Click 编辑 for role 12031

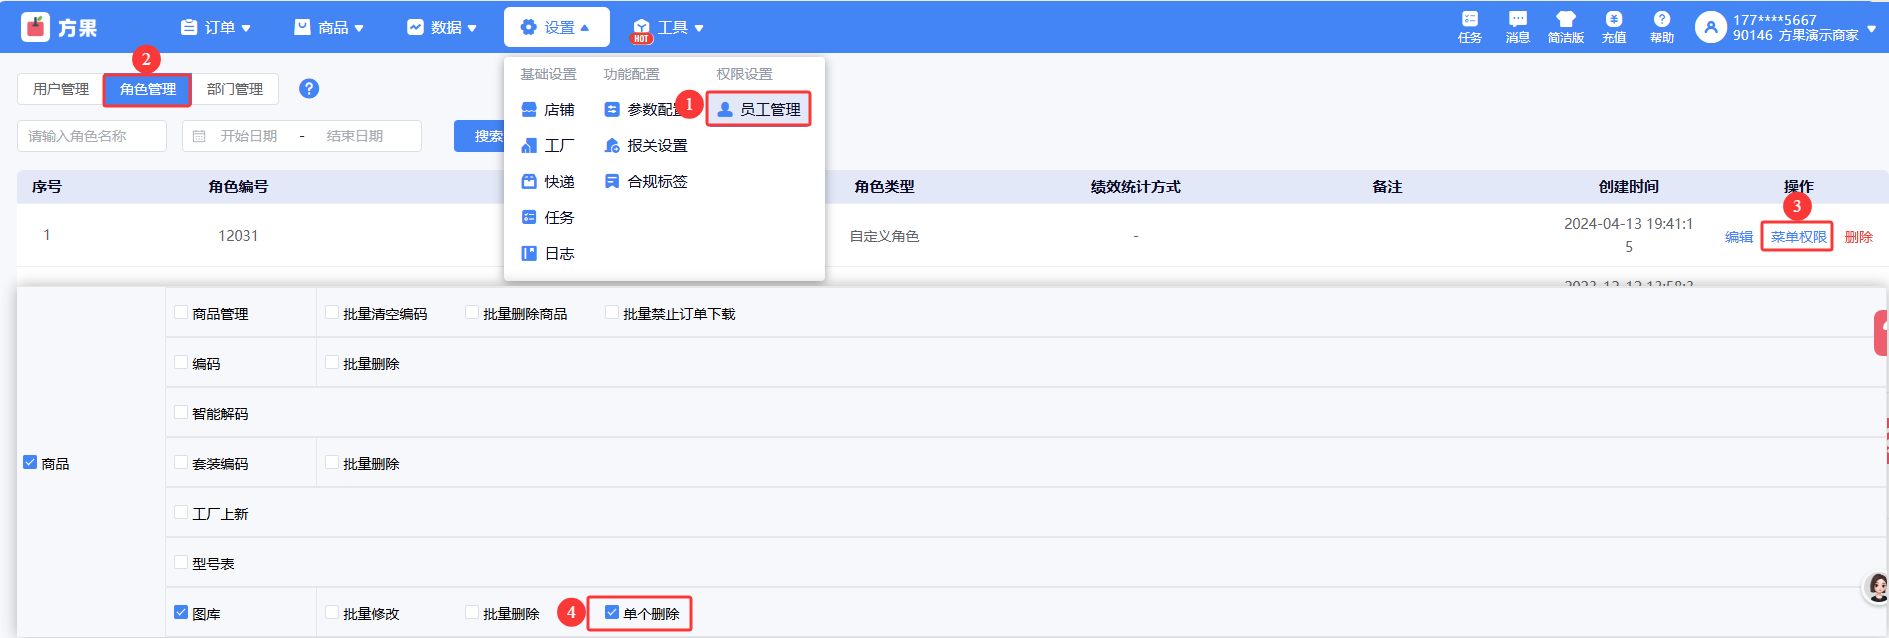(x=1739, y=237)
